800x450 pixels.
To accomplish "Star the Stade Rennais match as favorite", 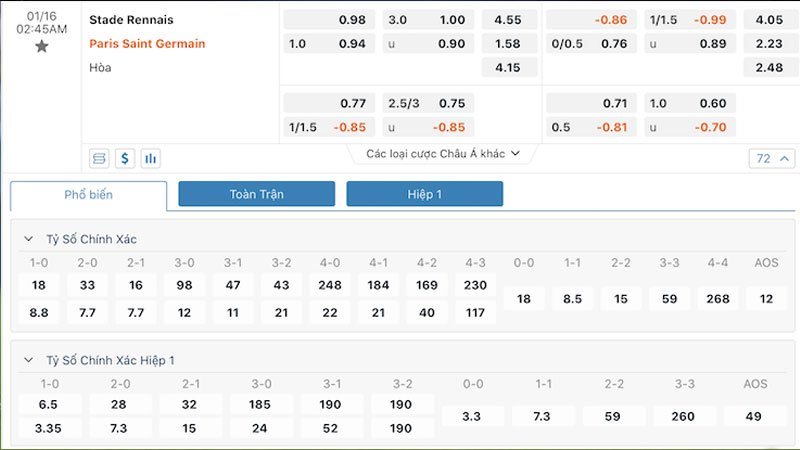I will tap(41, 46).
